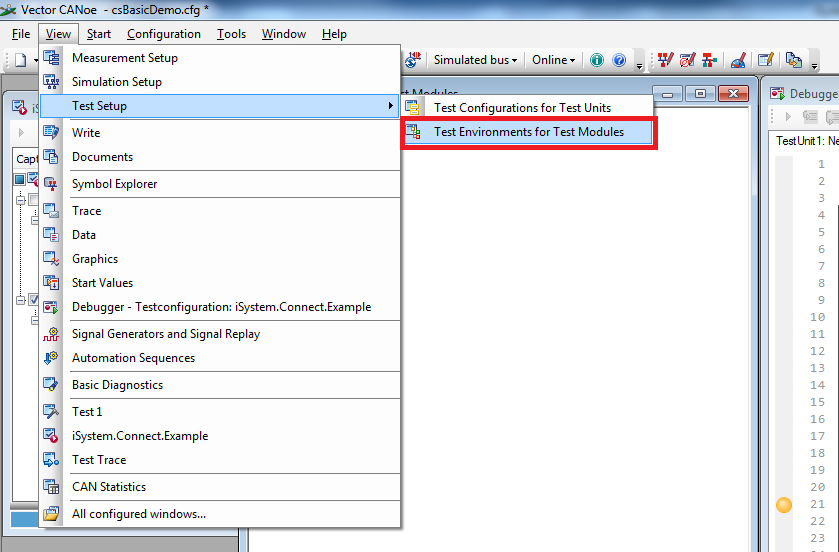Click the Trace window menu icon
The height and width of the screenshot is (552, 839).
click(x=51, y=211)
